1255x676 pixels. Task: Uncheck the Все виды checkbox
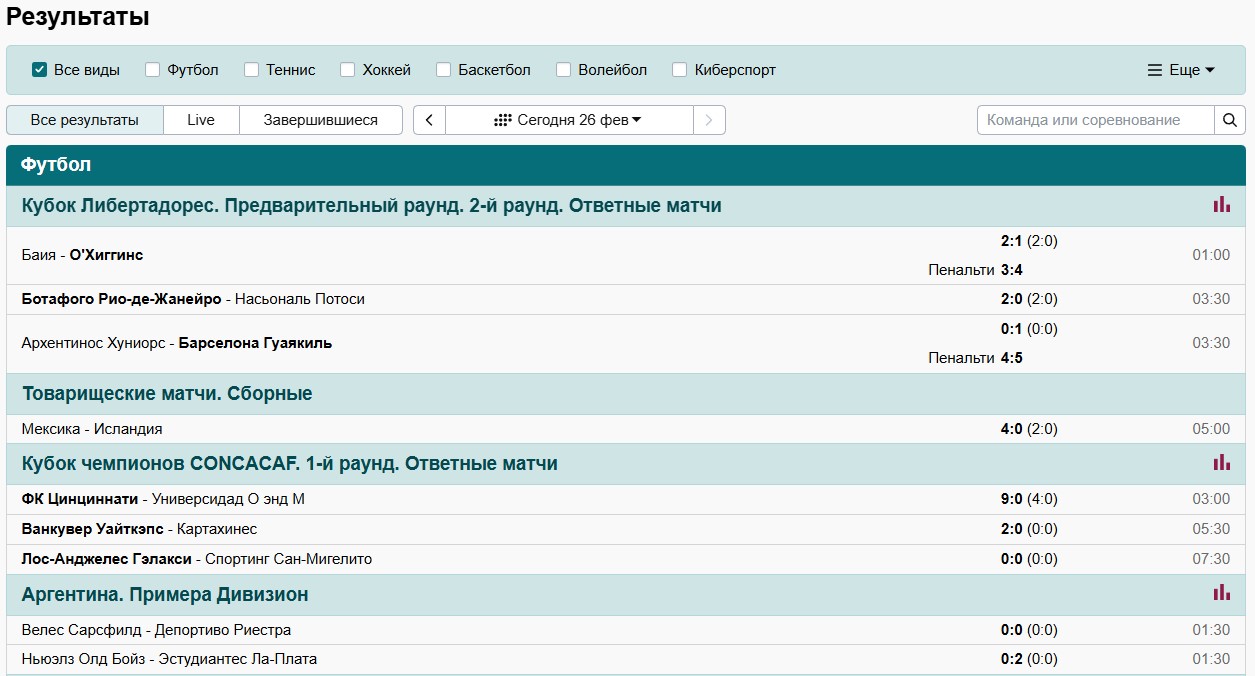tap(40, 70)
